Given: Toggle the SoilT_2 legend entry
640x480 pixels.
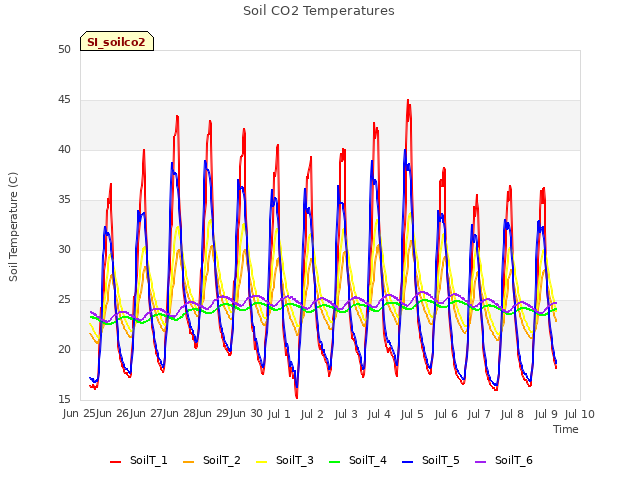Looking at the screenshot, I should click(212, 460).
